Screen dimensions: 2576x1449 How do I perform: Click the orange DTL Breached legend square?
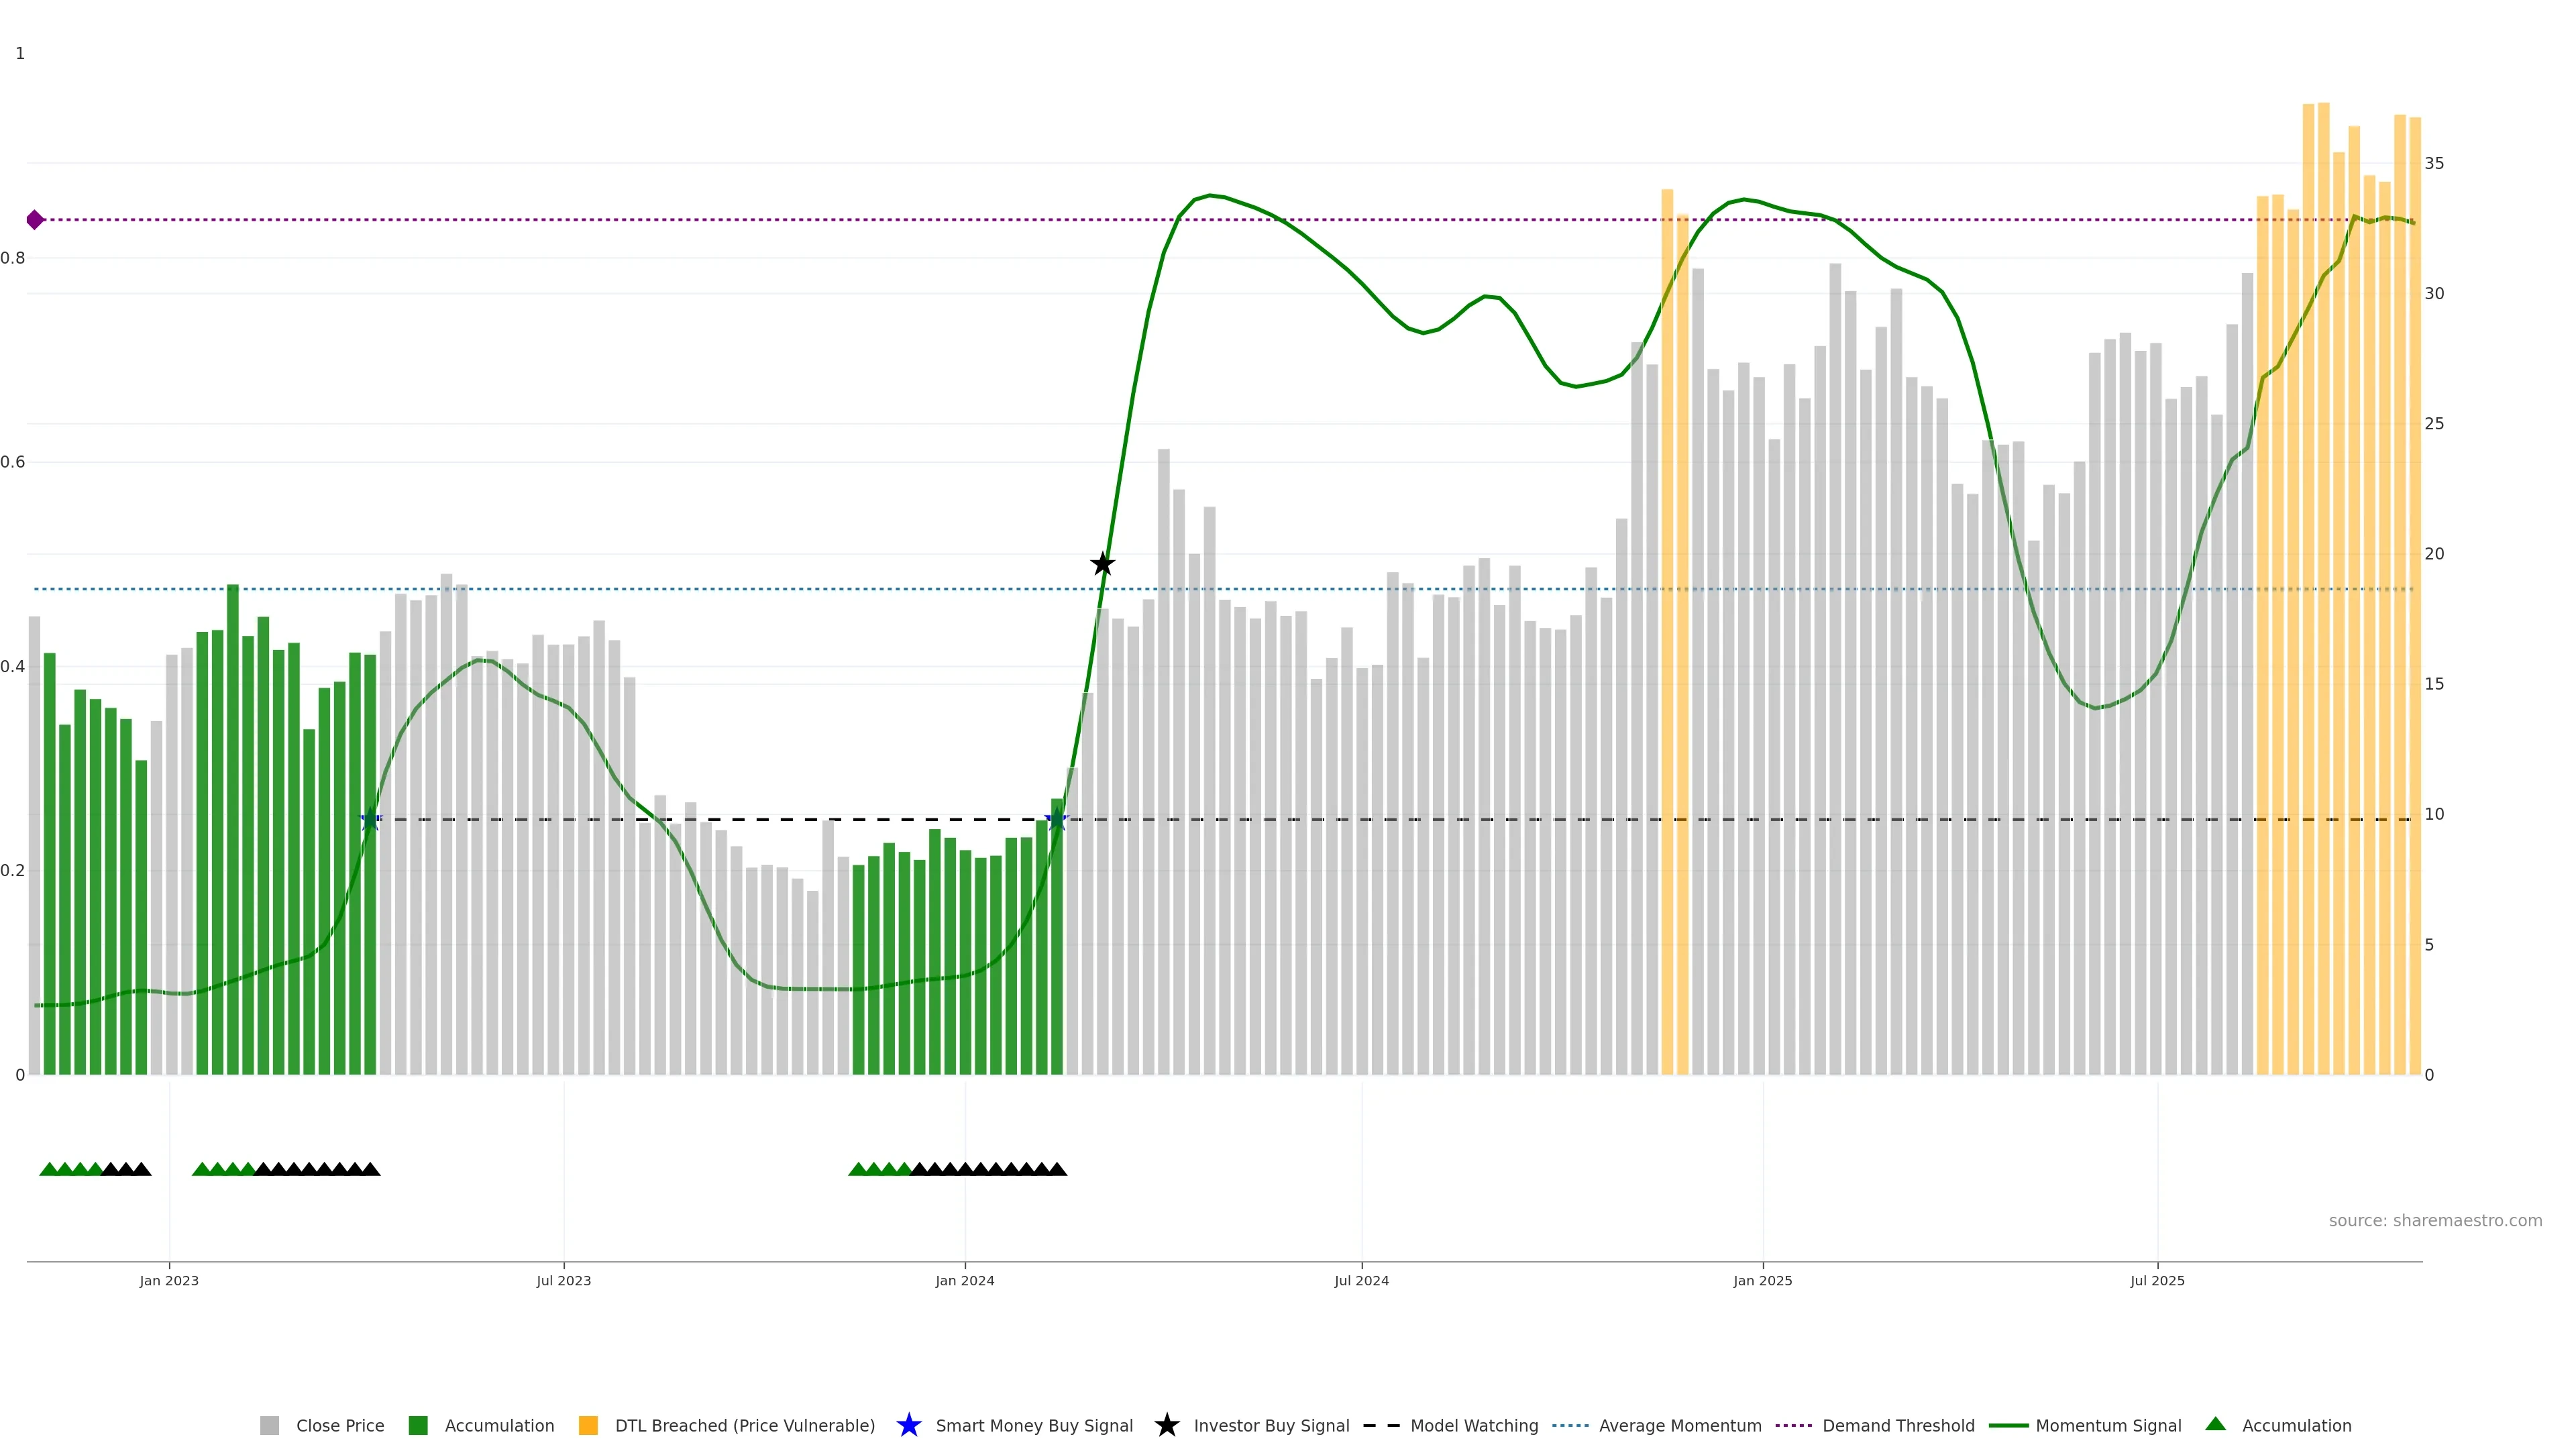(x=588, y=1425)
